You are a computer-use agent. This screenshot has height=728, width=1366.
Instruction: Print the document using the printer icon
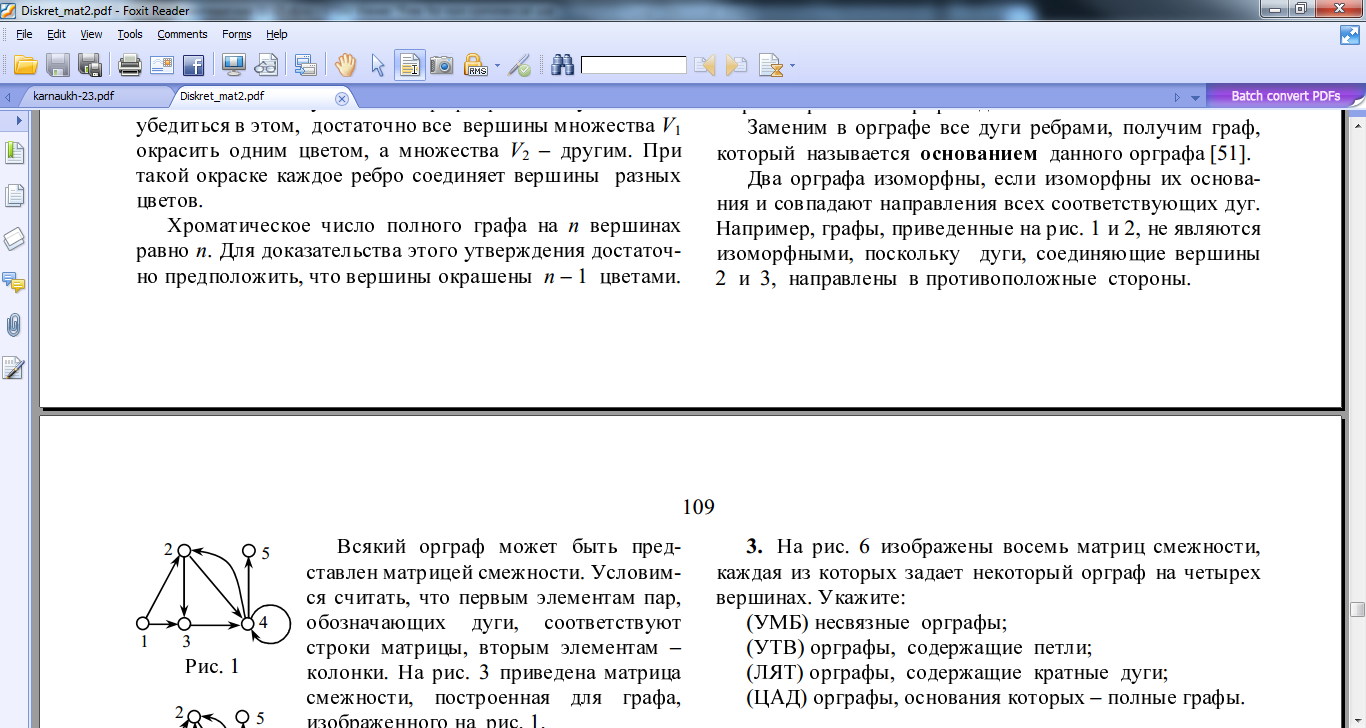pos(130,66)
